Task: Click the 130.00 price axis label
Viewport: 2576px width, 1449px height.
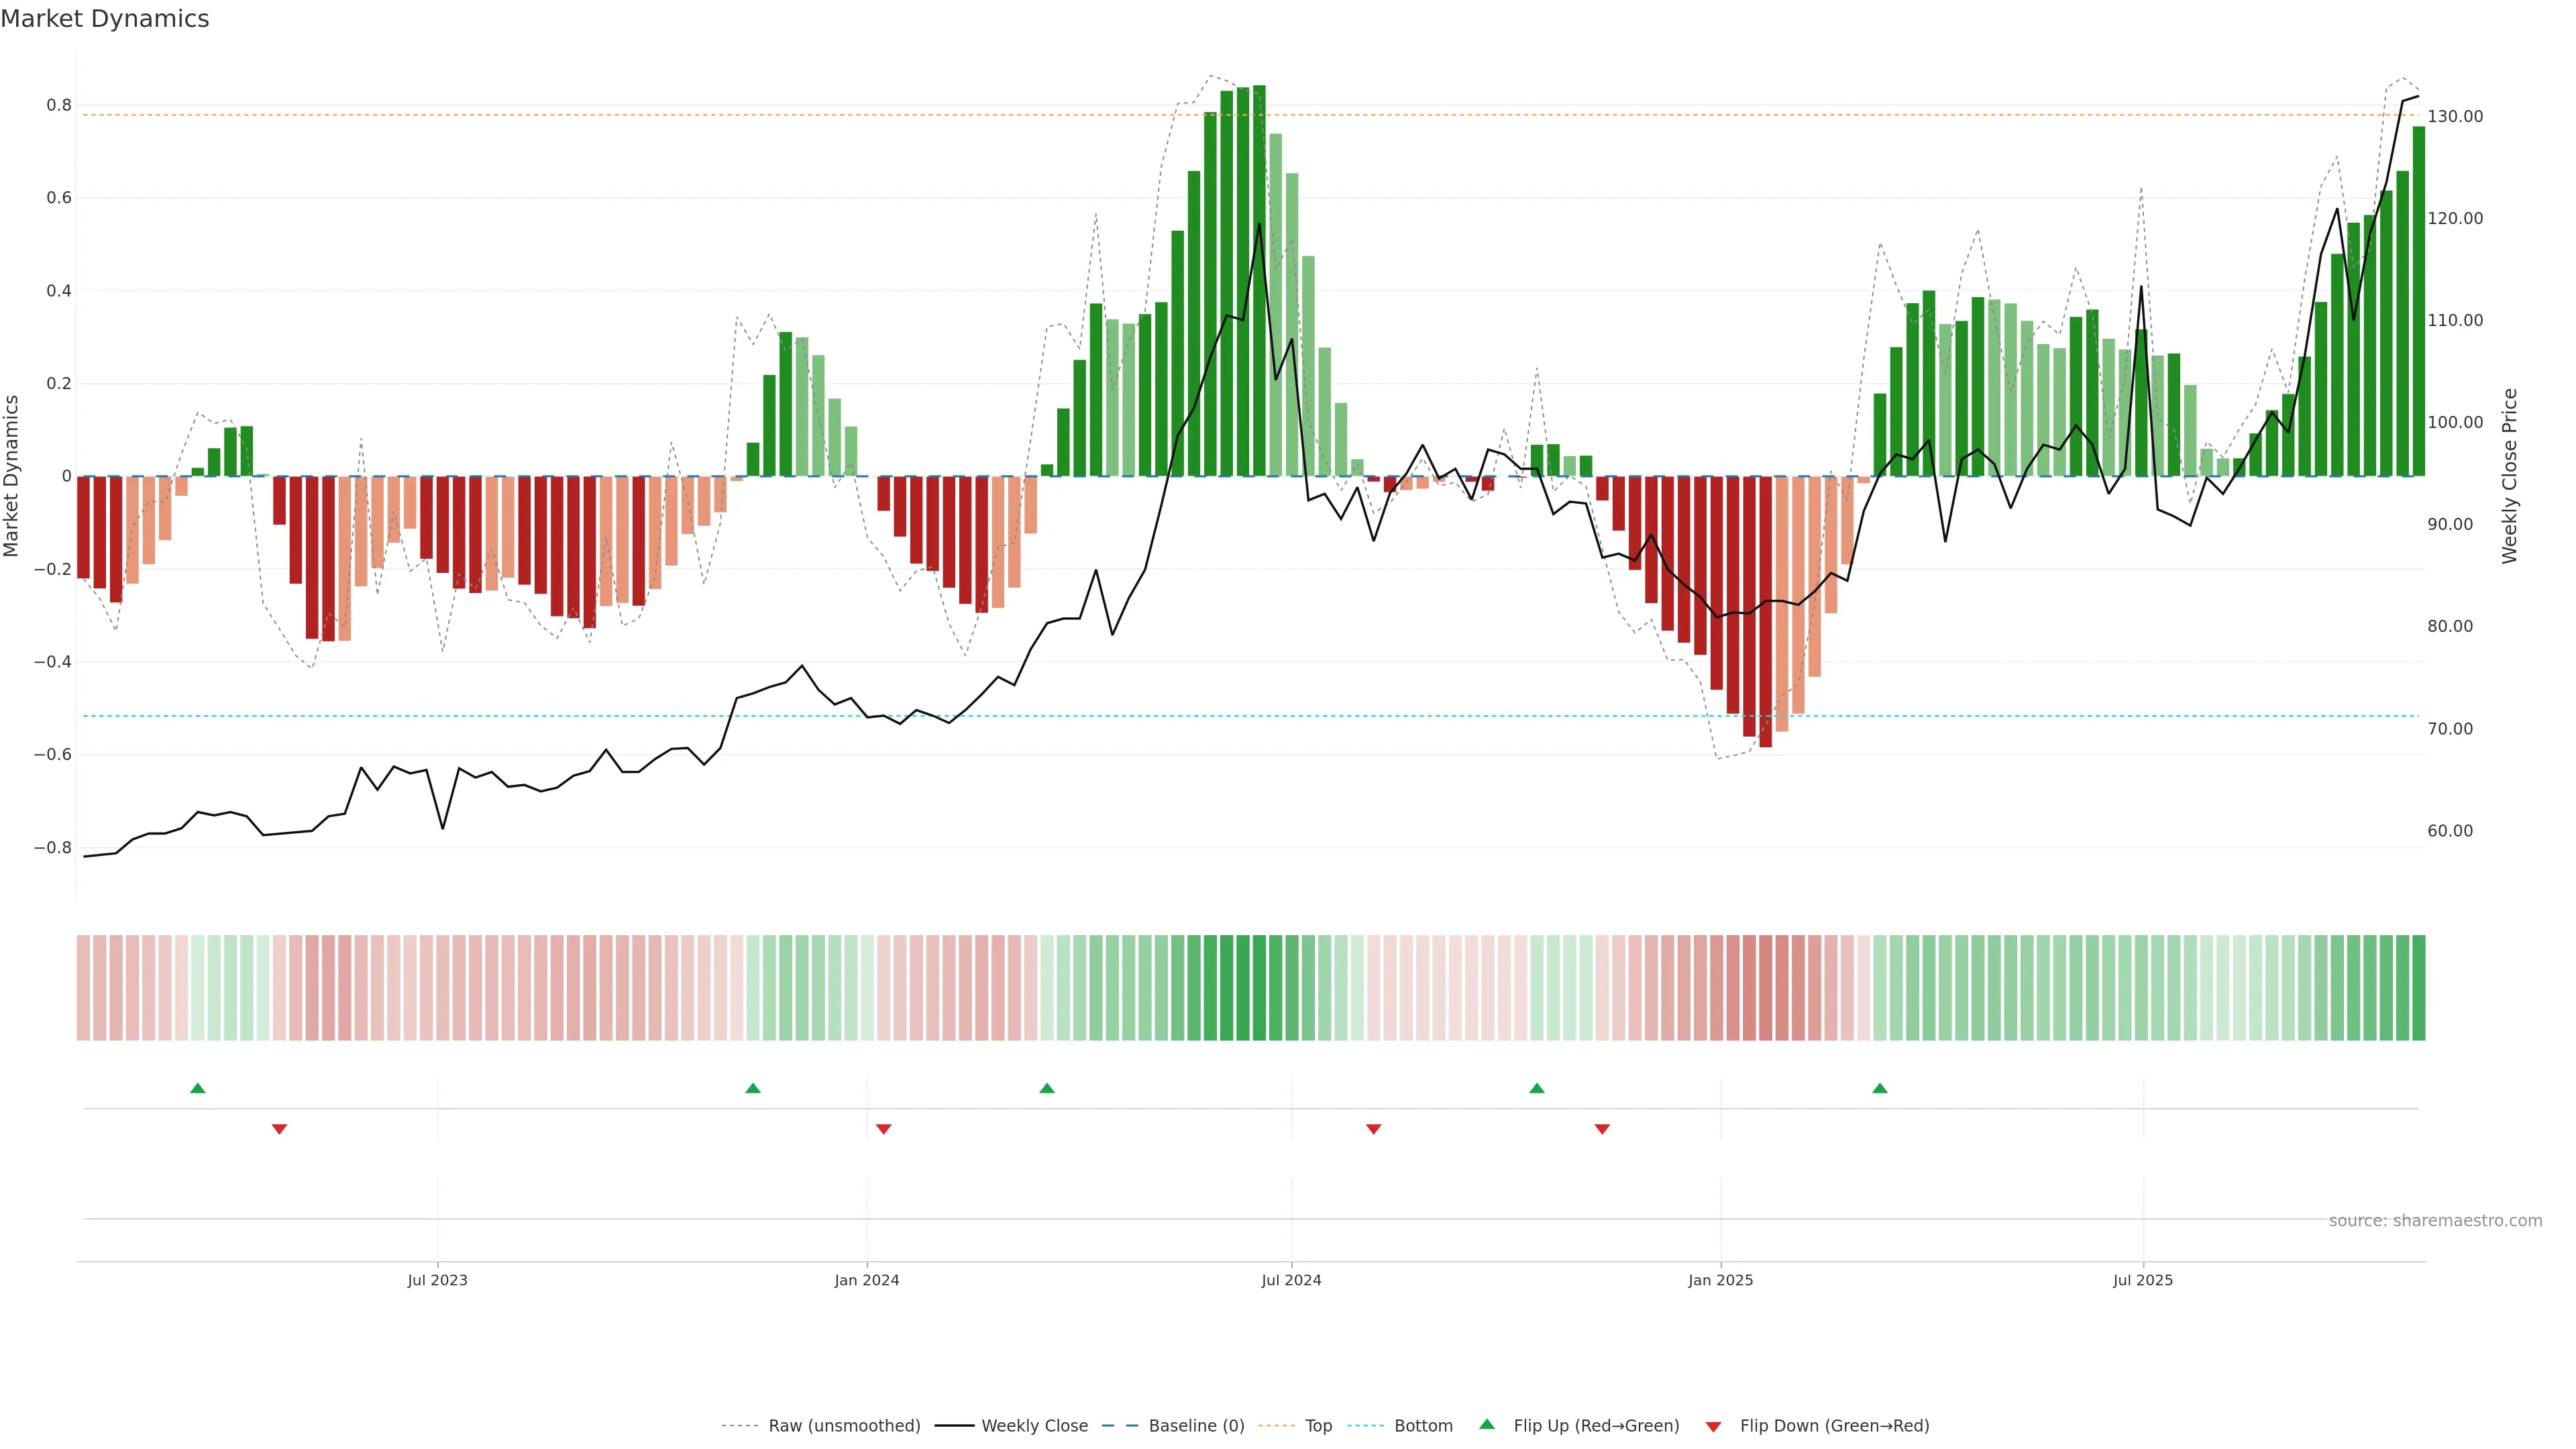Action: click(2455, 117)
